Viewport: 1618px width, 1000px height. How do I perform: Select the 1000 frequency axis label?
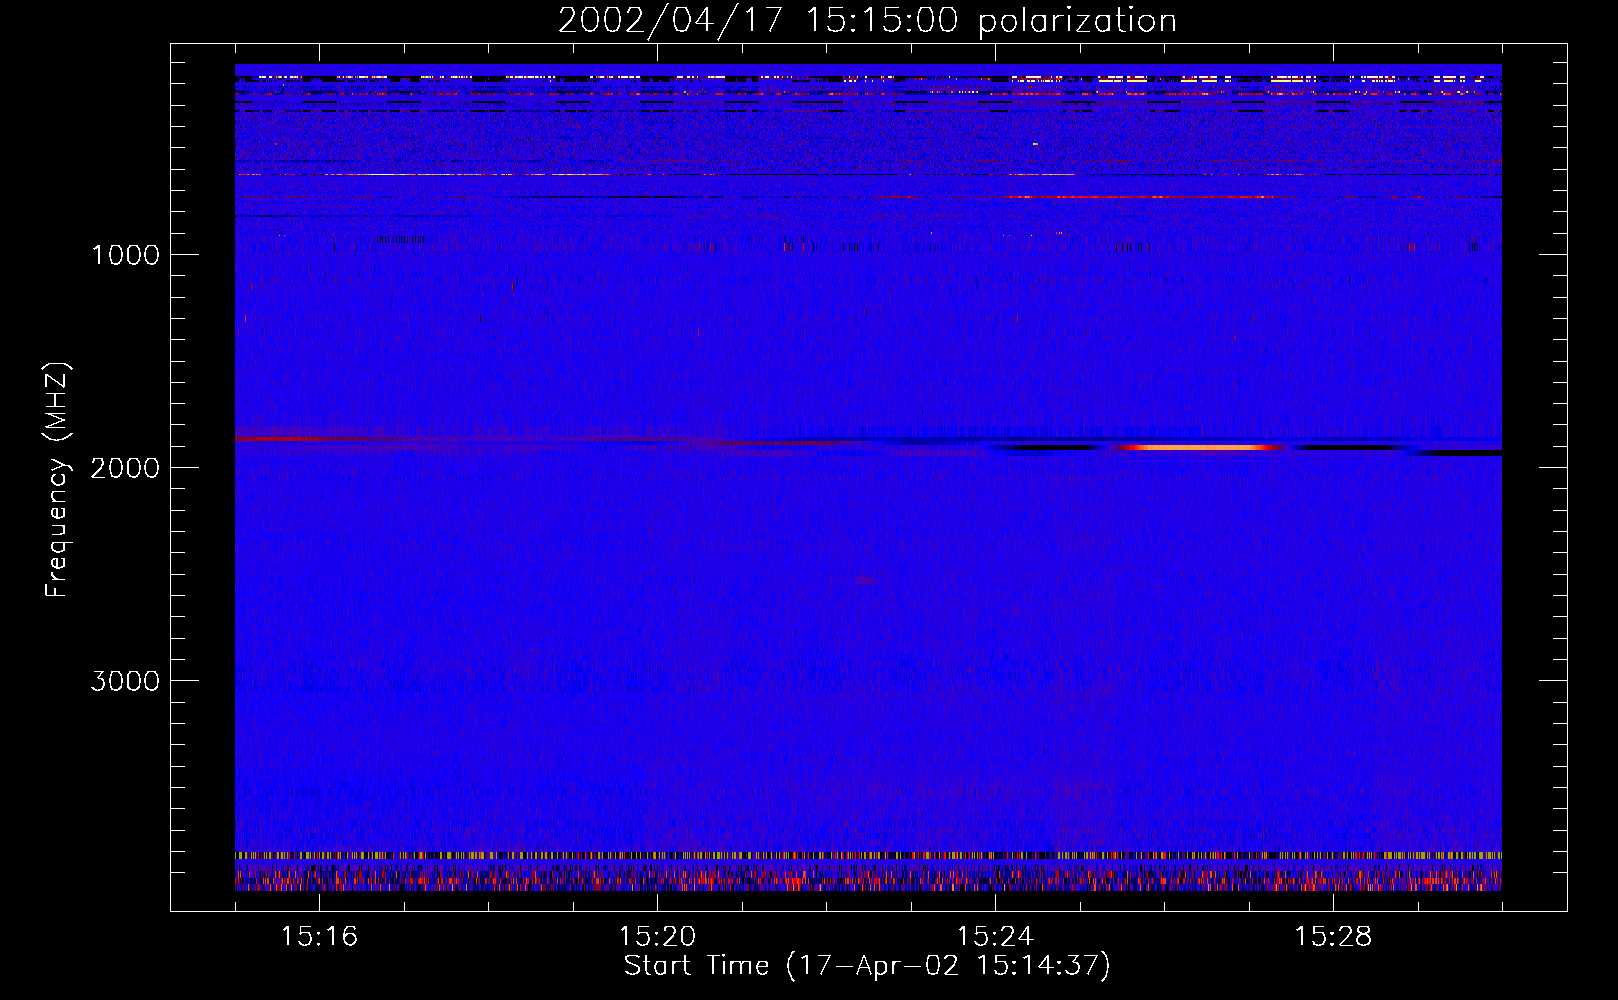(125, 255)
